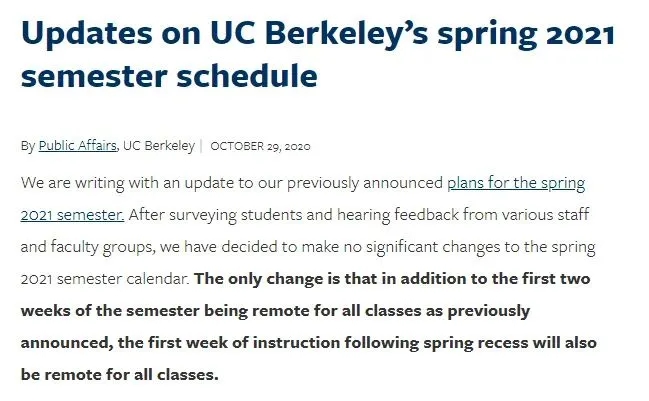649x401 pixels.
Task: Click the opening words "We are writing"
Action: click(x=70, y=183)
